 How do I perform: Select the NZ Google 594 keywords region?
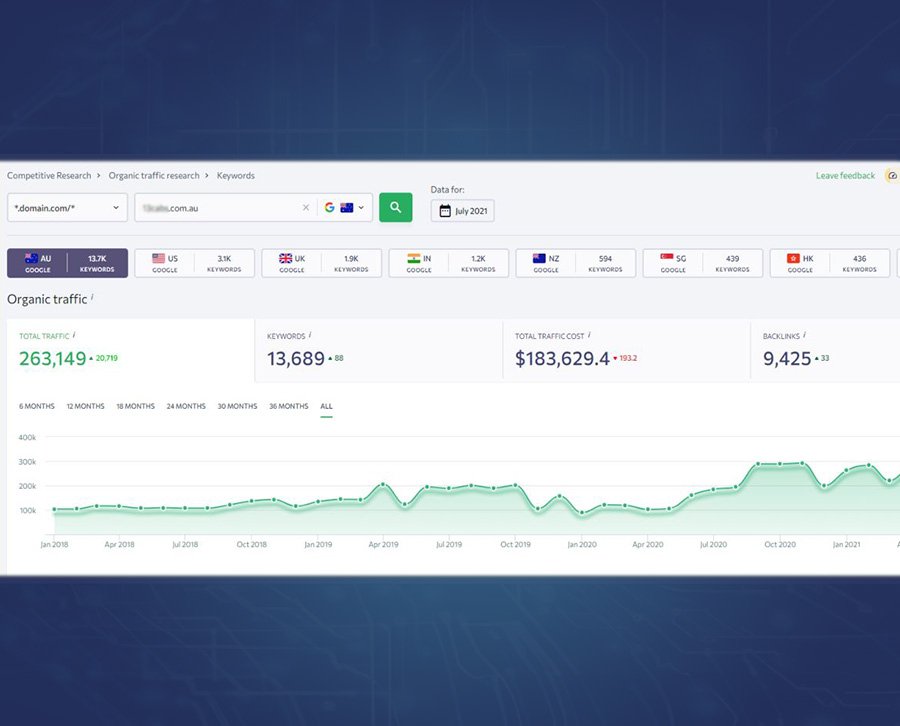[575, 263]
